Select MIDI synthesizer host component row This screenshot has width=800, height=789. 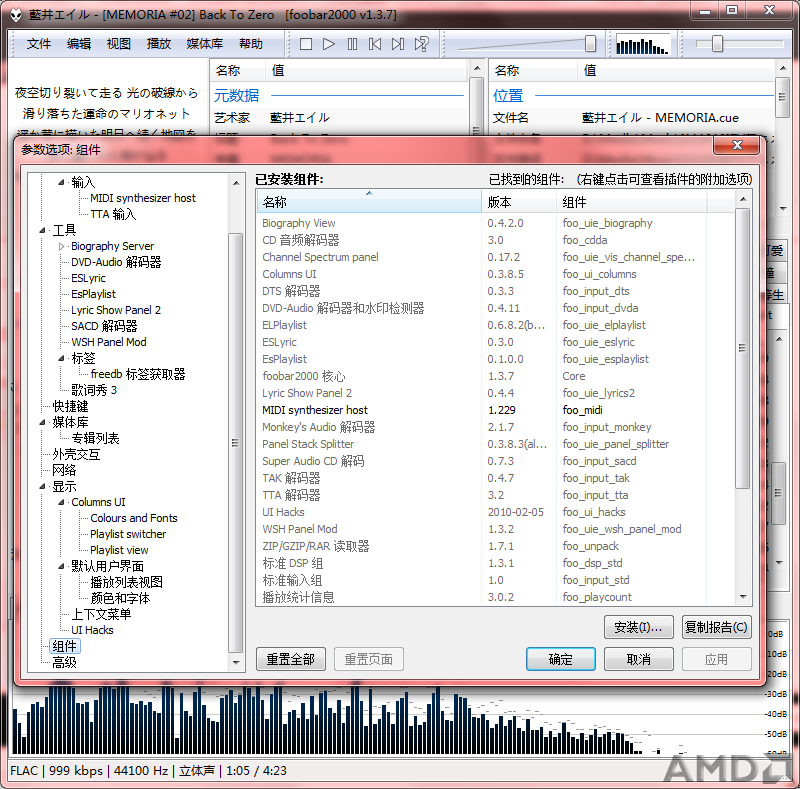495,410
